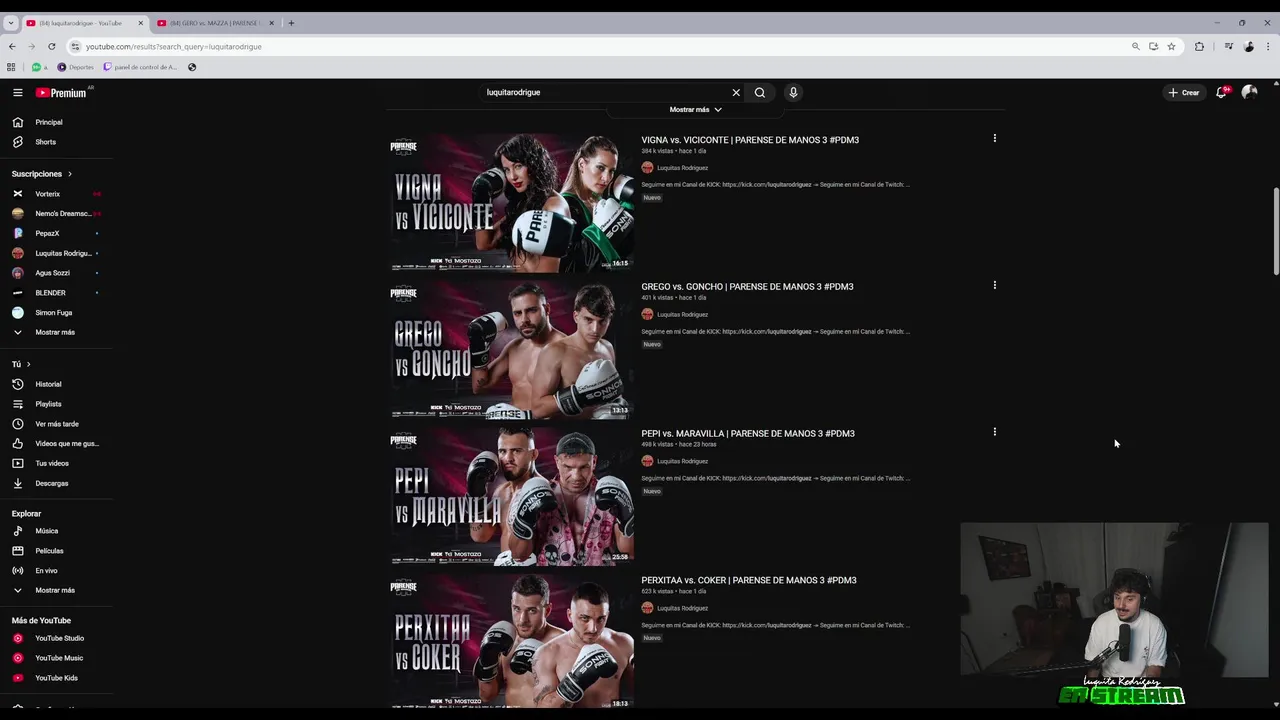Switch to luquitarodrigue YouTube browser tab

point(83,23)
